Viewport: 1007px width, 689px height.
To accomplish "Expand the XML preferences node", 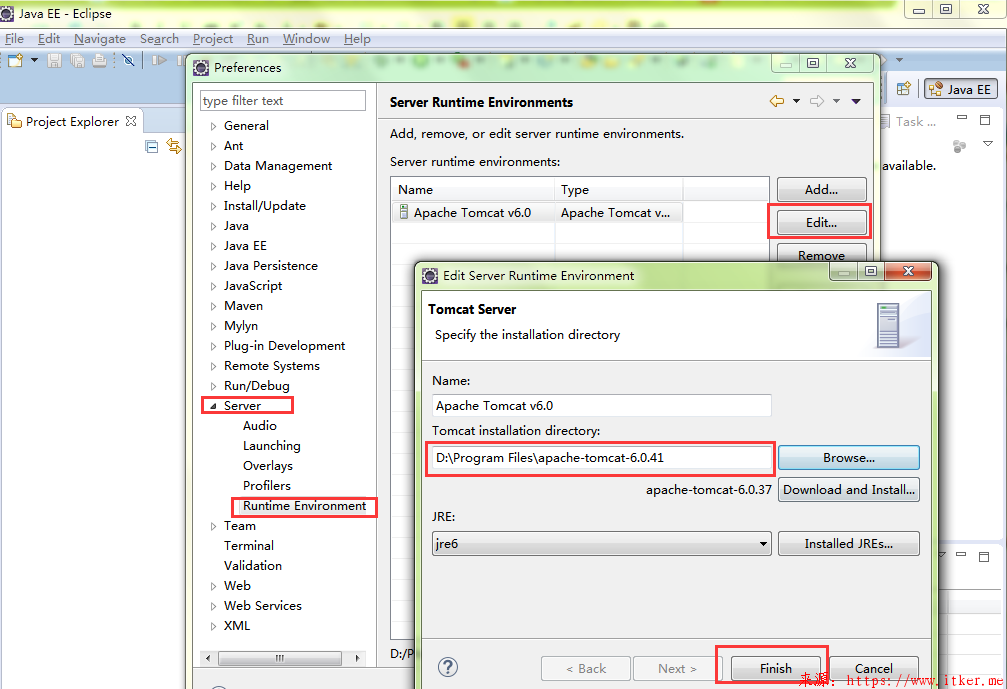I will coord(213,626).
